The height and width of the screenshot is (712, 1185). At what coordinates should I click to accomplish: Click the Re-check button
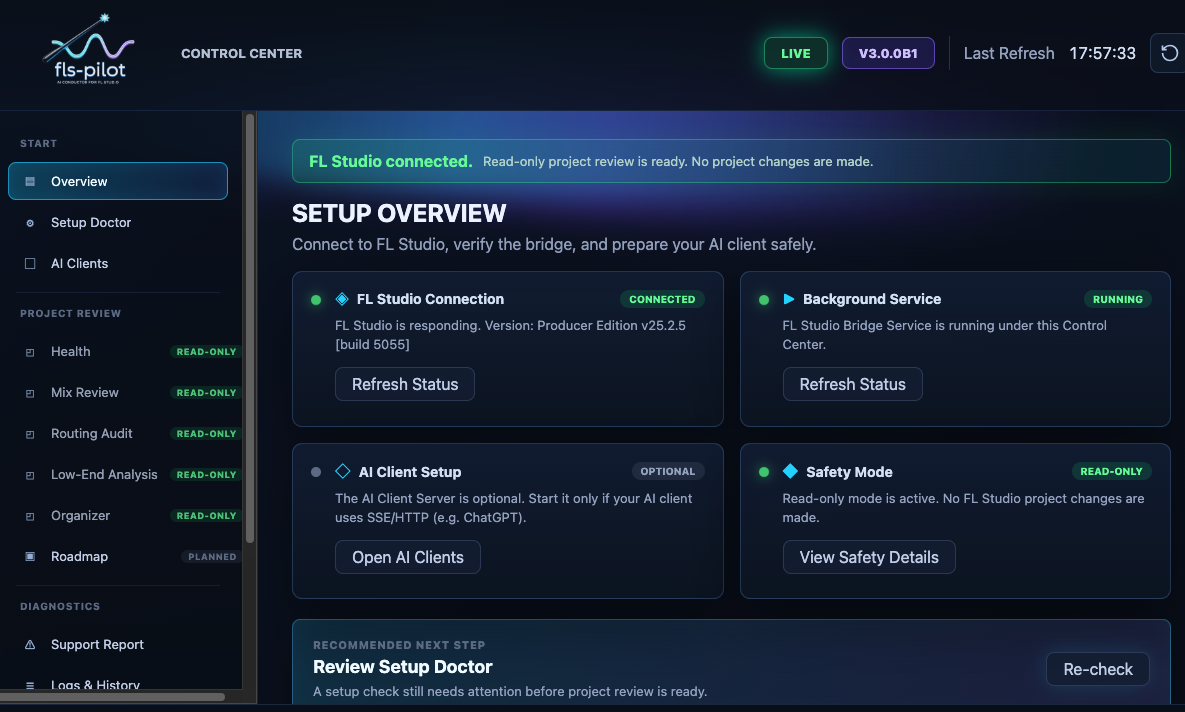click(1097, 669)
